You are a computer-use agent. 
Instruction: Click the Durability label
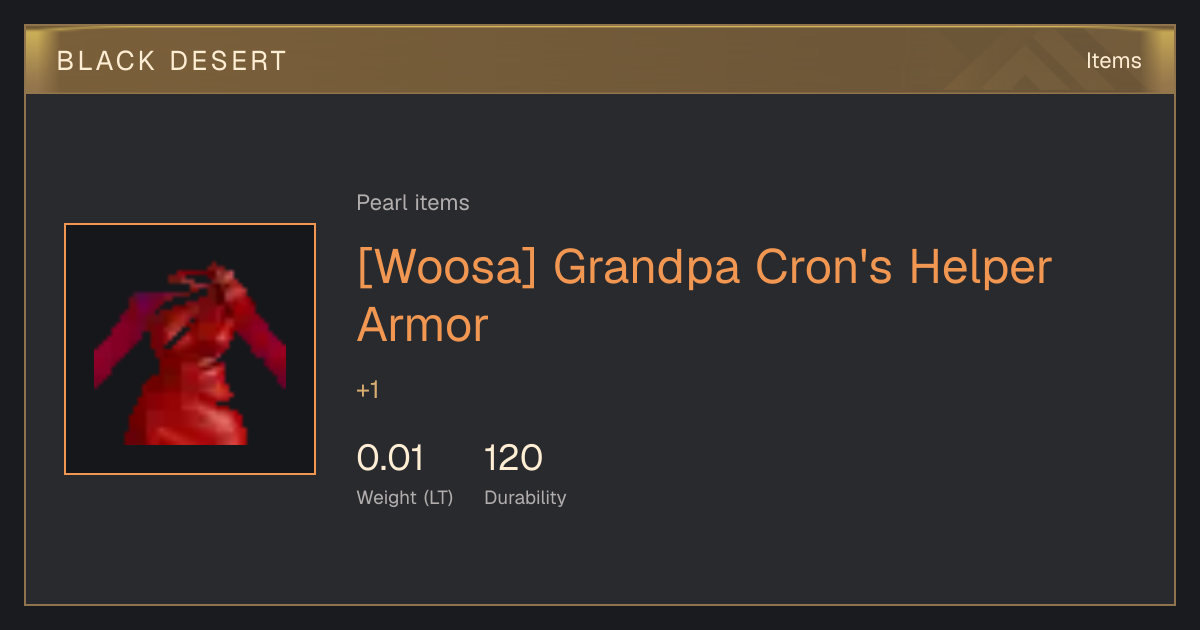click(x=525, y=497)
